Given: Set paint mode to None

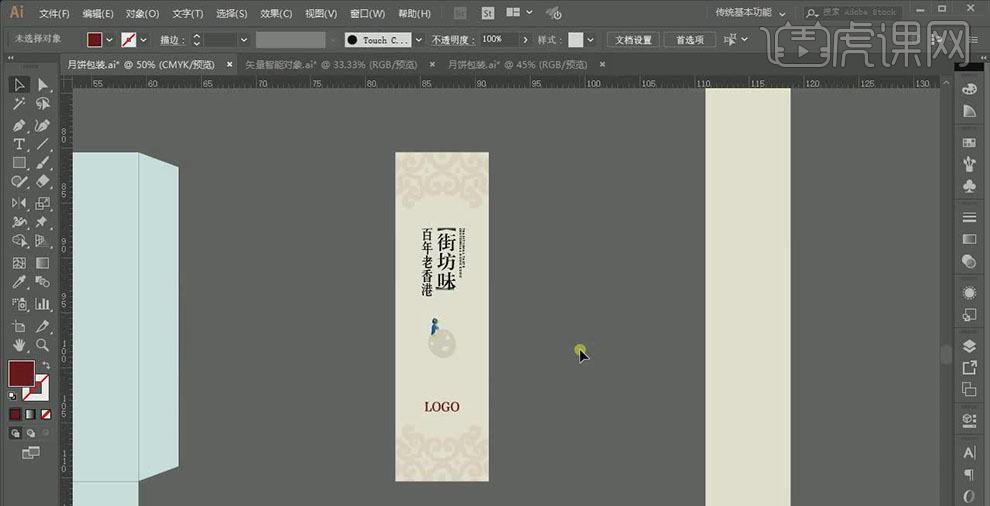Looking at the screenshot, I should (x=44, y=414).
